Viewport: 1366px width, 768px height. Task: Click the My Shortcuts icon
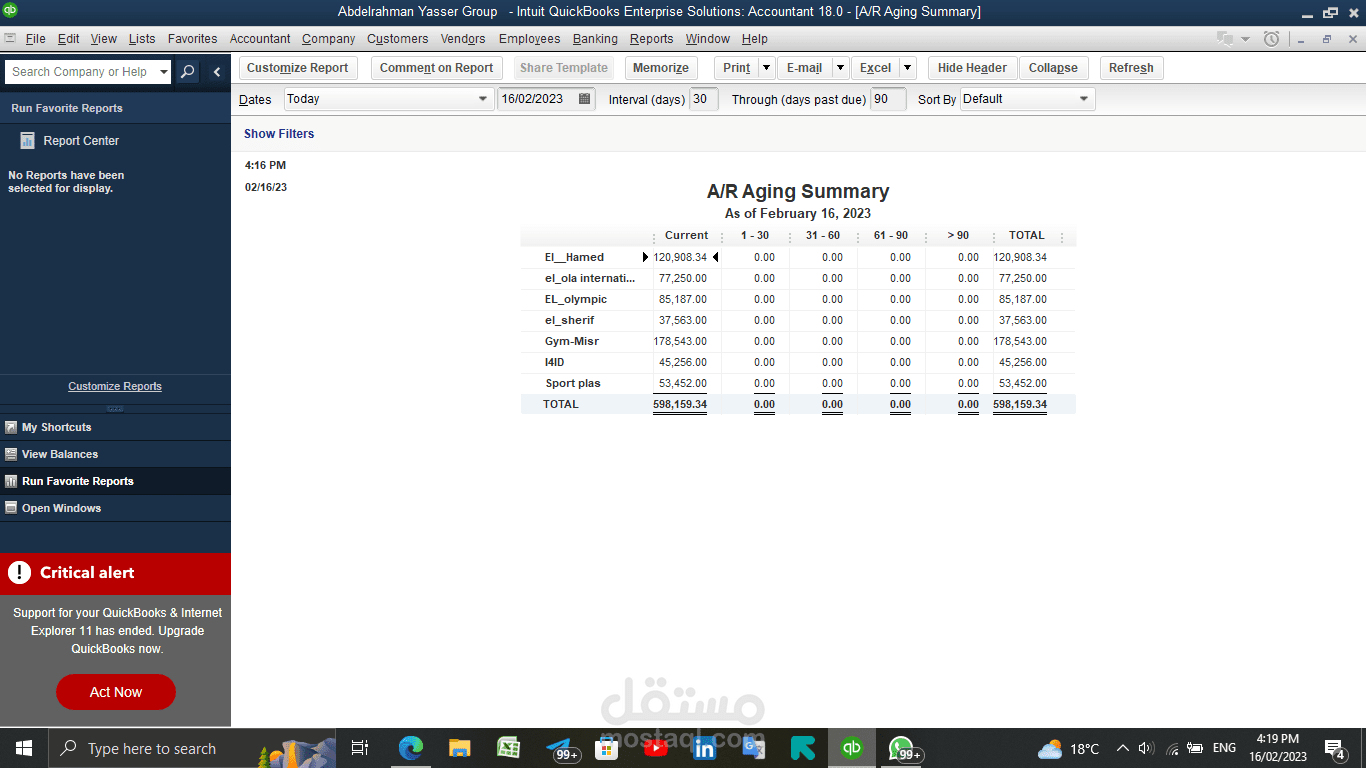[x=11, y=427]
